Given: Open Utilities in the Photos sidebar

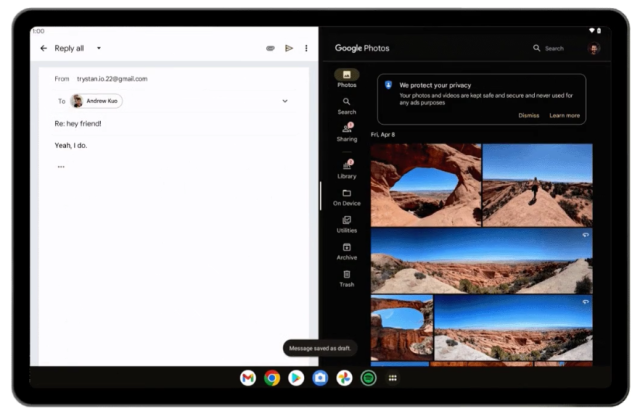Looking at the screenshot, I should coord(346,223).
